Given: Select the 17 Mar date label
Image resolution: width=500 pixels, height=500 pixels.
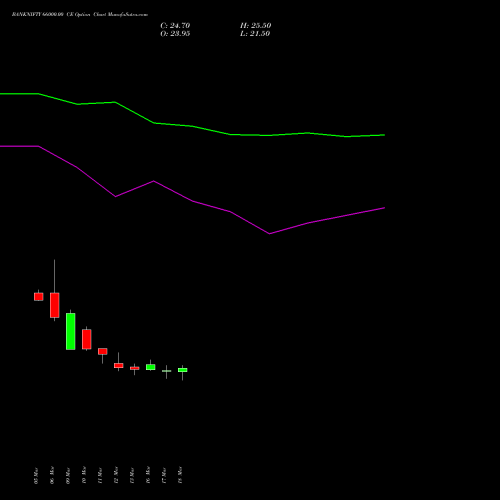Looking at the screenshot, I should (164, 476).
